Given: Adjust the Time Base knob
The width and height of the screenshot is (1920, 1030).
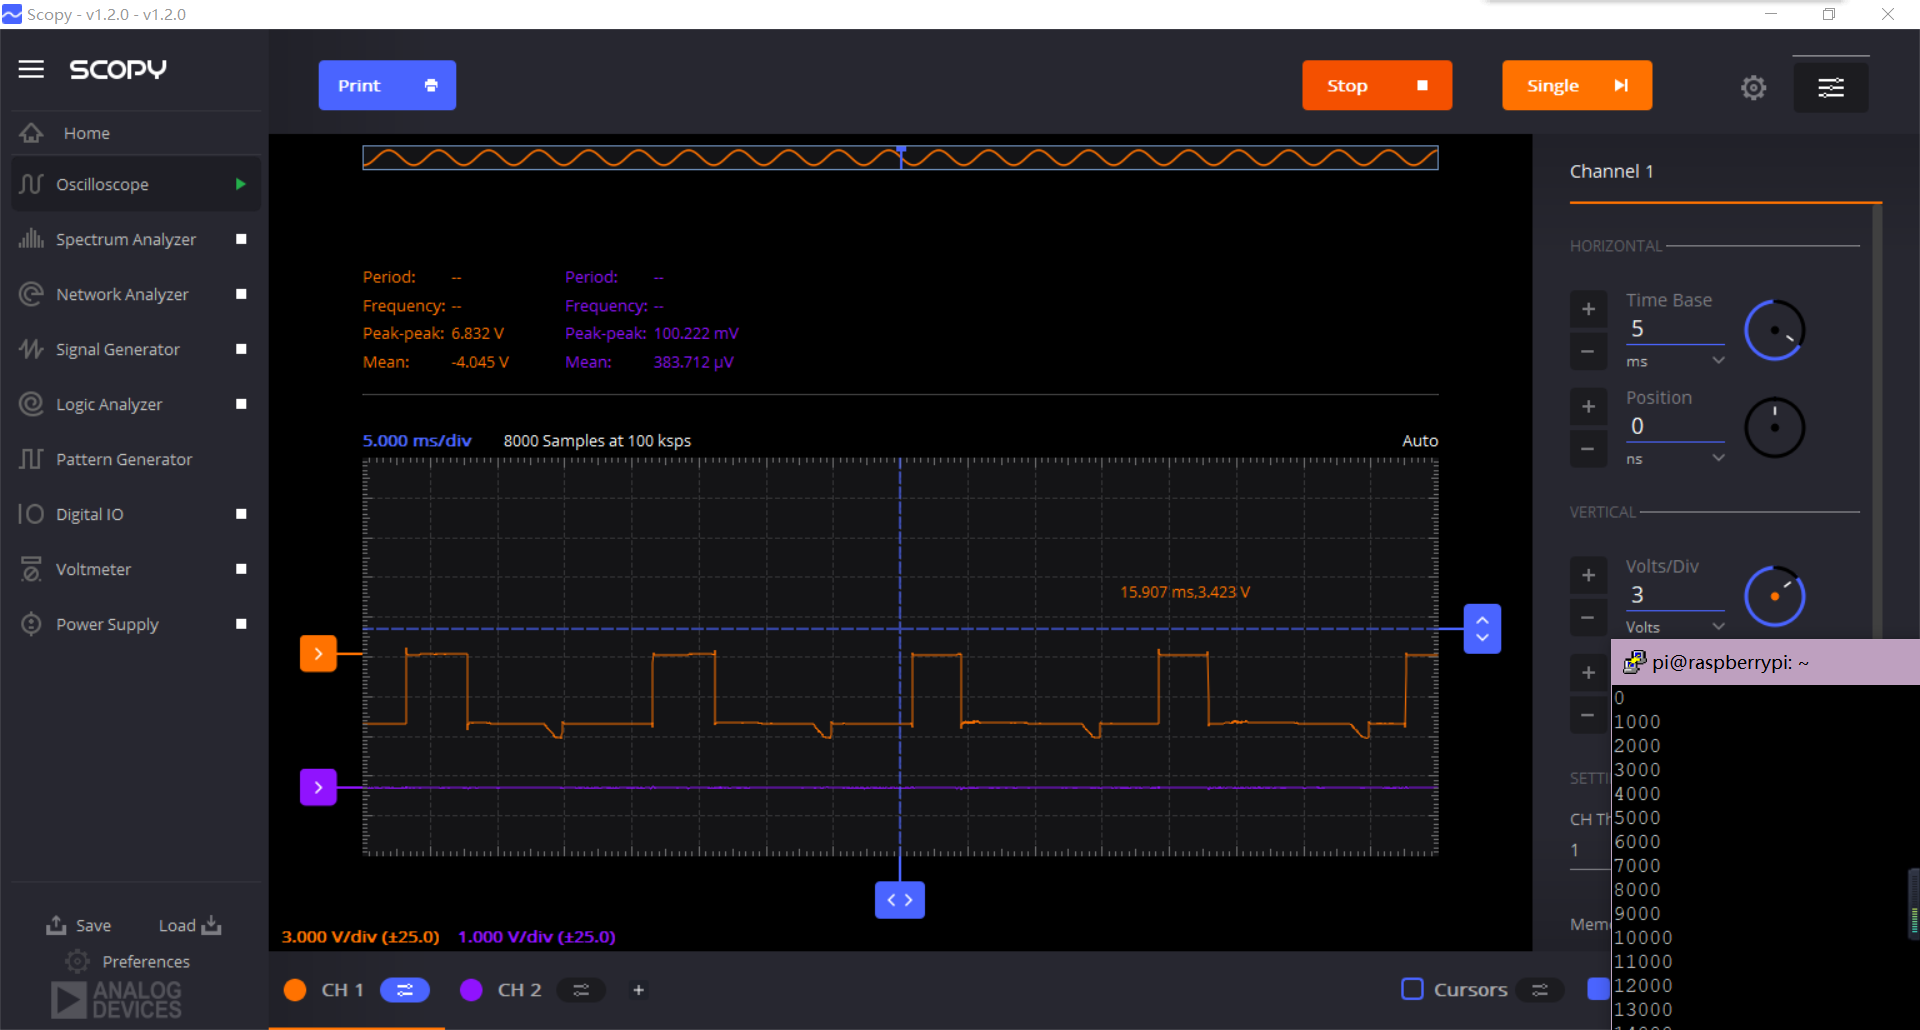Looking at the screenshot, I should (1775, 330).
